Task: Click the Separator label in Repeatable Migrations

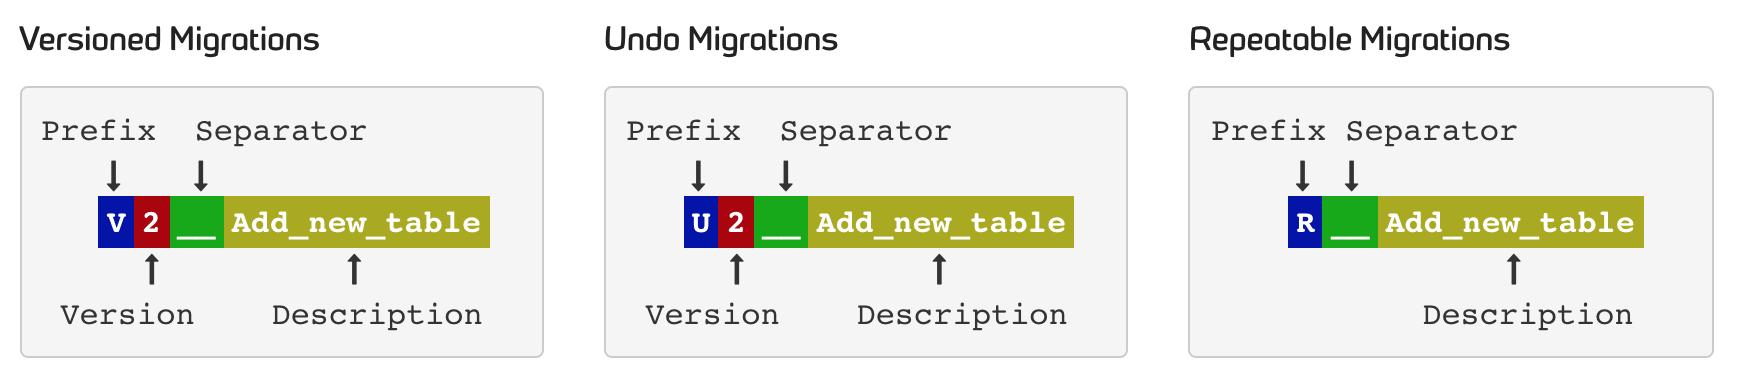Action: [x=1432, y=132]
